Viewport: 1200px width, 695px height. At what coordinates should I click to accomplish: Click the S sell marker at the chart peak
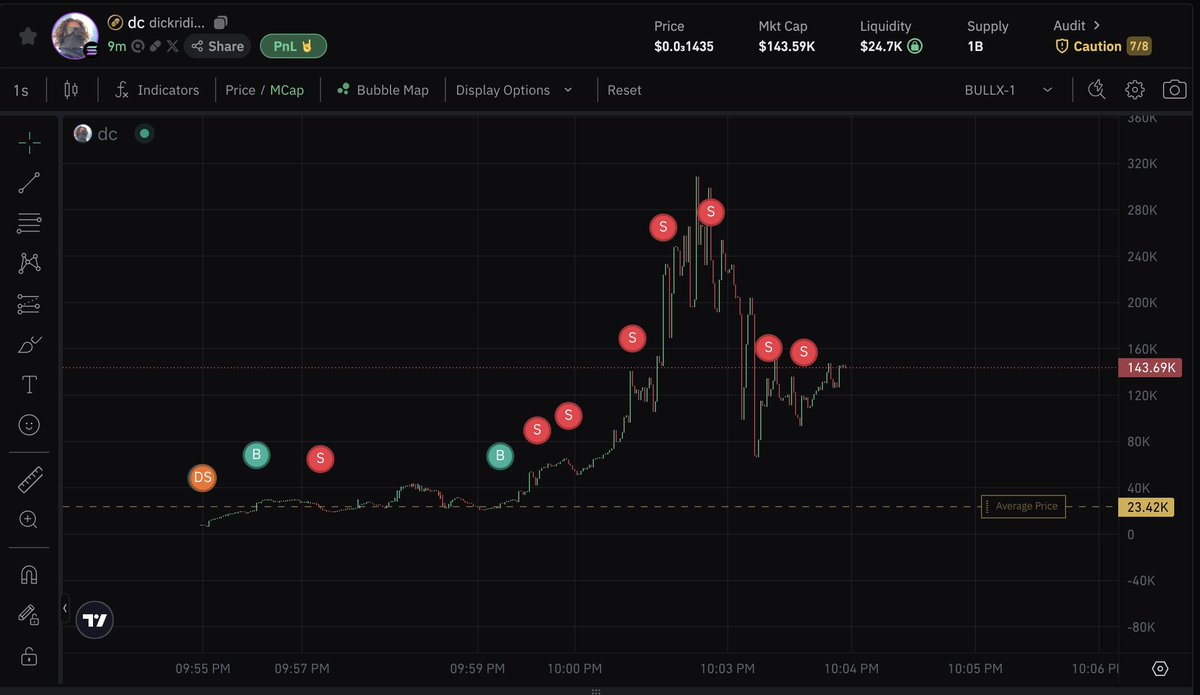pos(710,212)
